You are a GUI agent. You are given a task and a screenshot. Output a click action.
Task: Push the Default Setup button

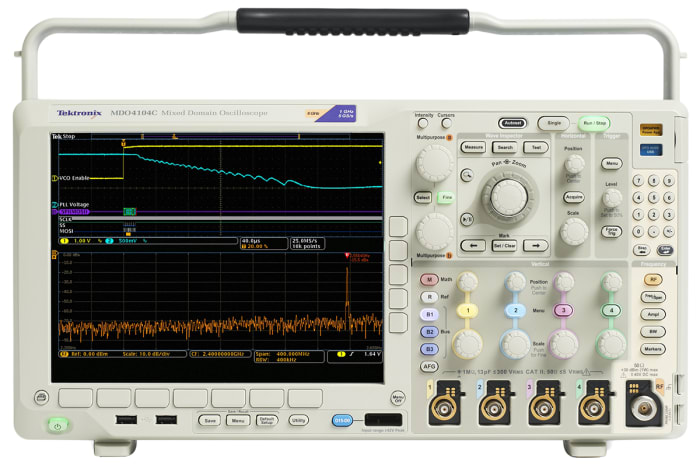[267, 420]
